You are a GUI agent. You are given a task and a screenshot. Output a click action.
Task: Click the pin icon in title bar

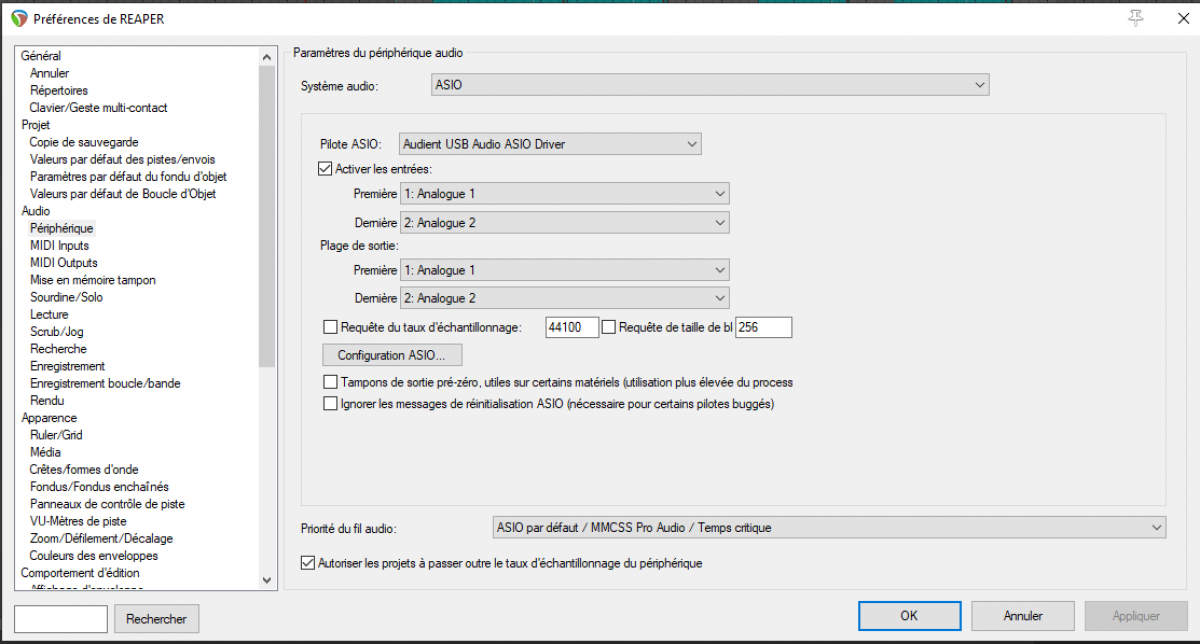tap(1136, 18)
